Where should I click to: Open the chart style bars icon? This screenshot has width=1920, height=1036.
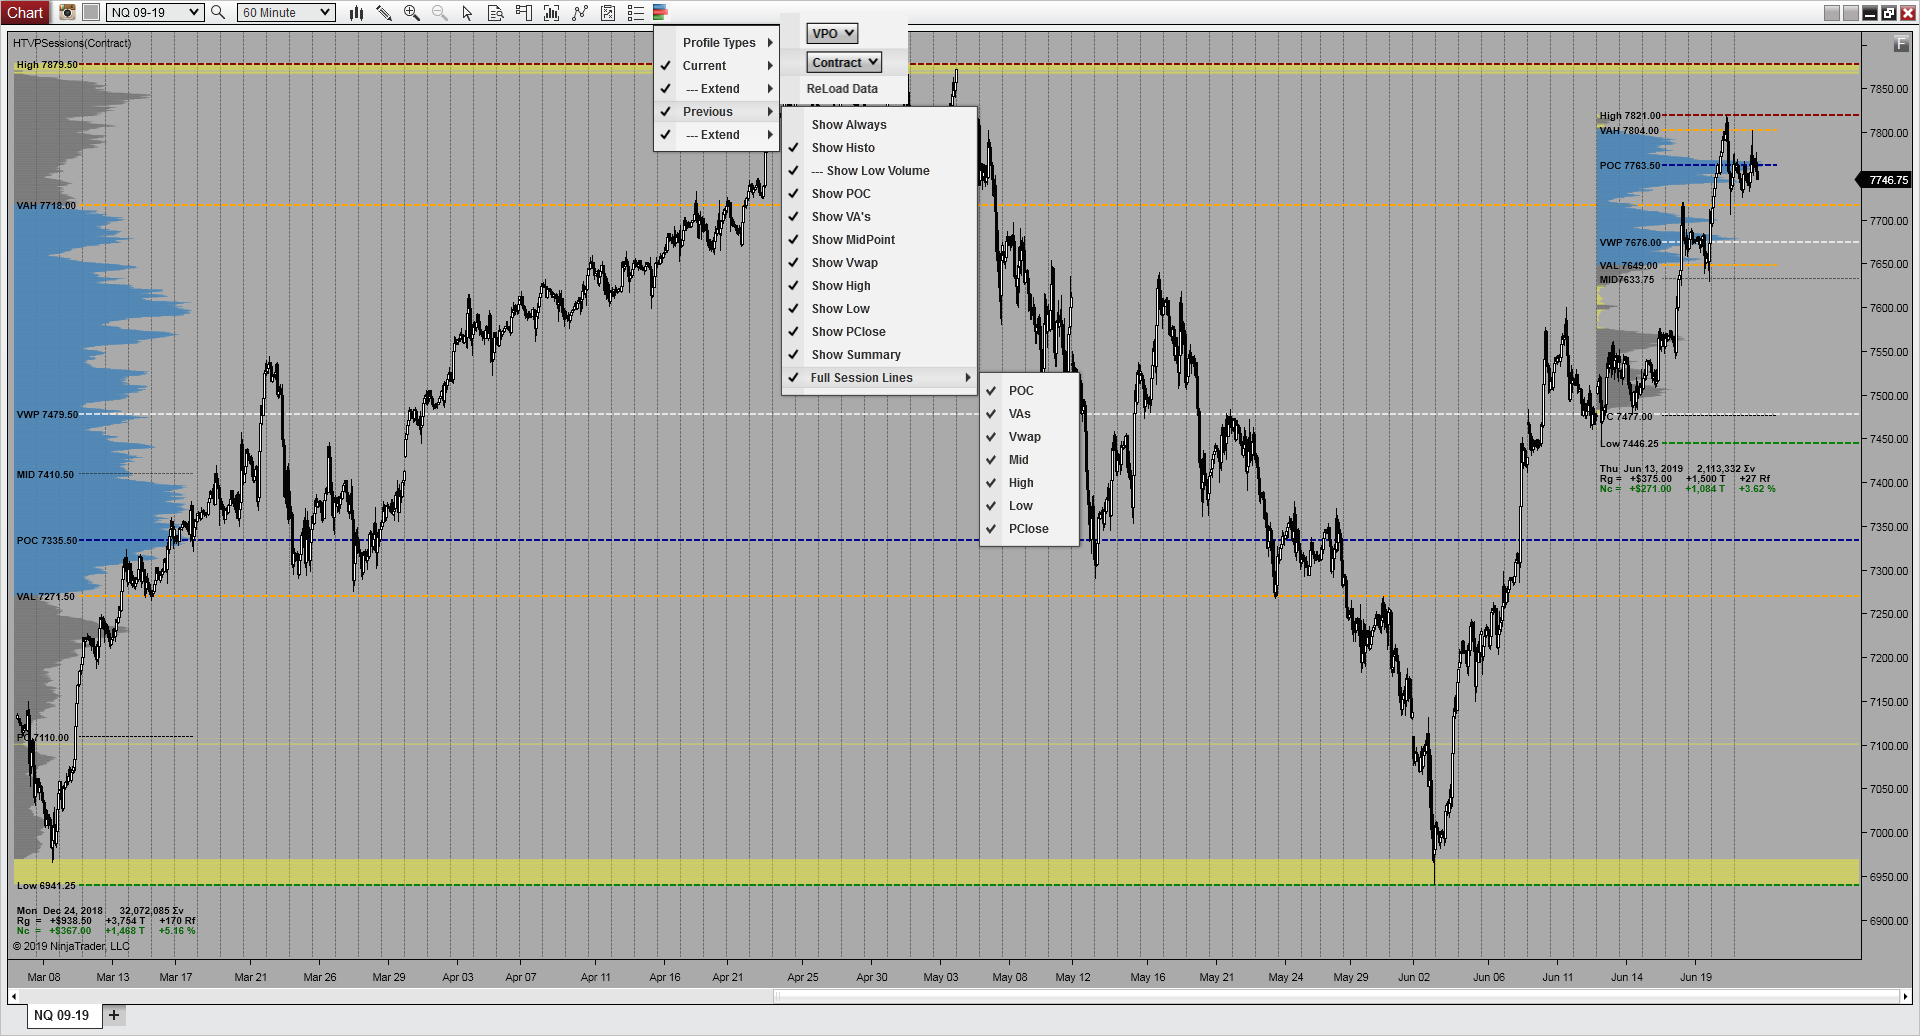click(x=356, y=12)
